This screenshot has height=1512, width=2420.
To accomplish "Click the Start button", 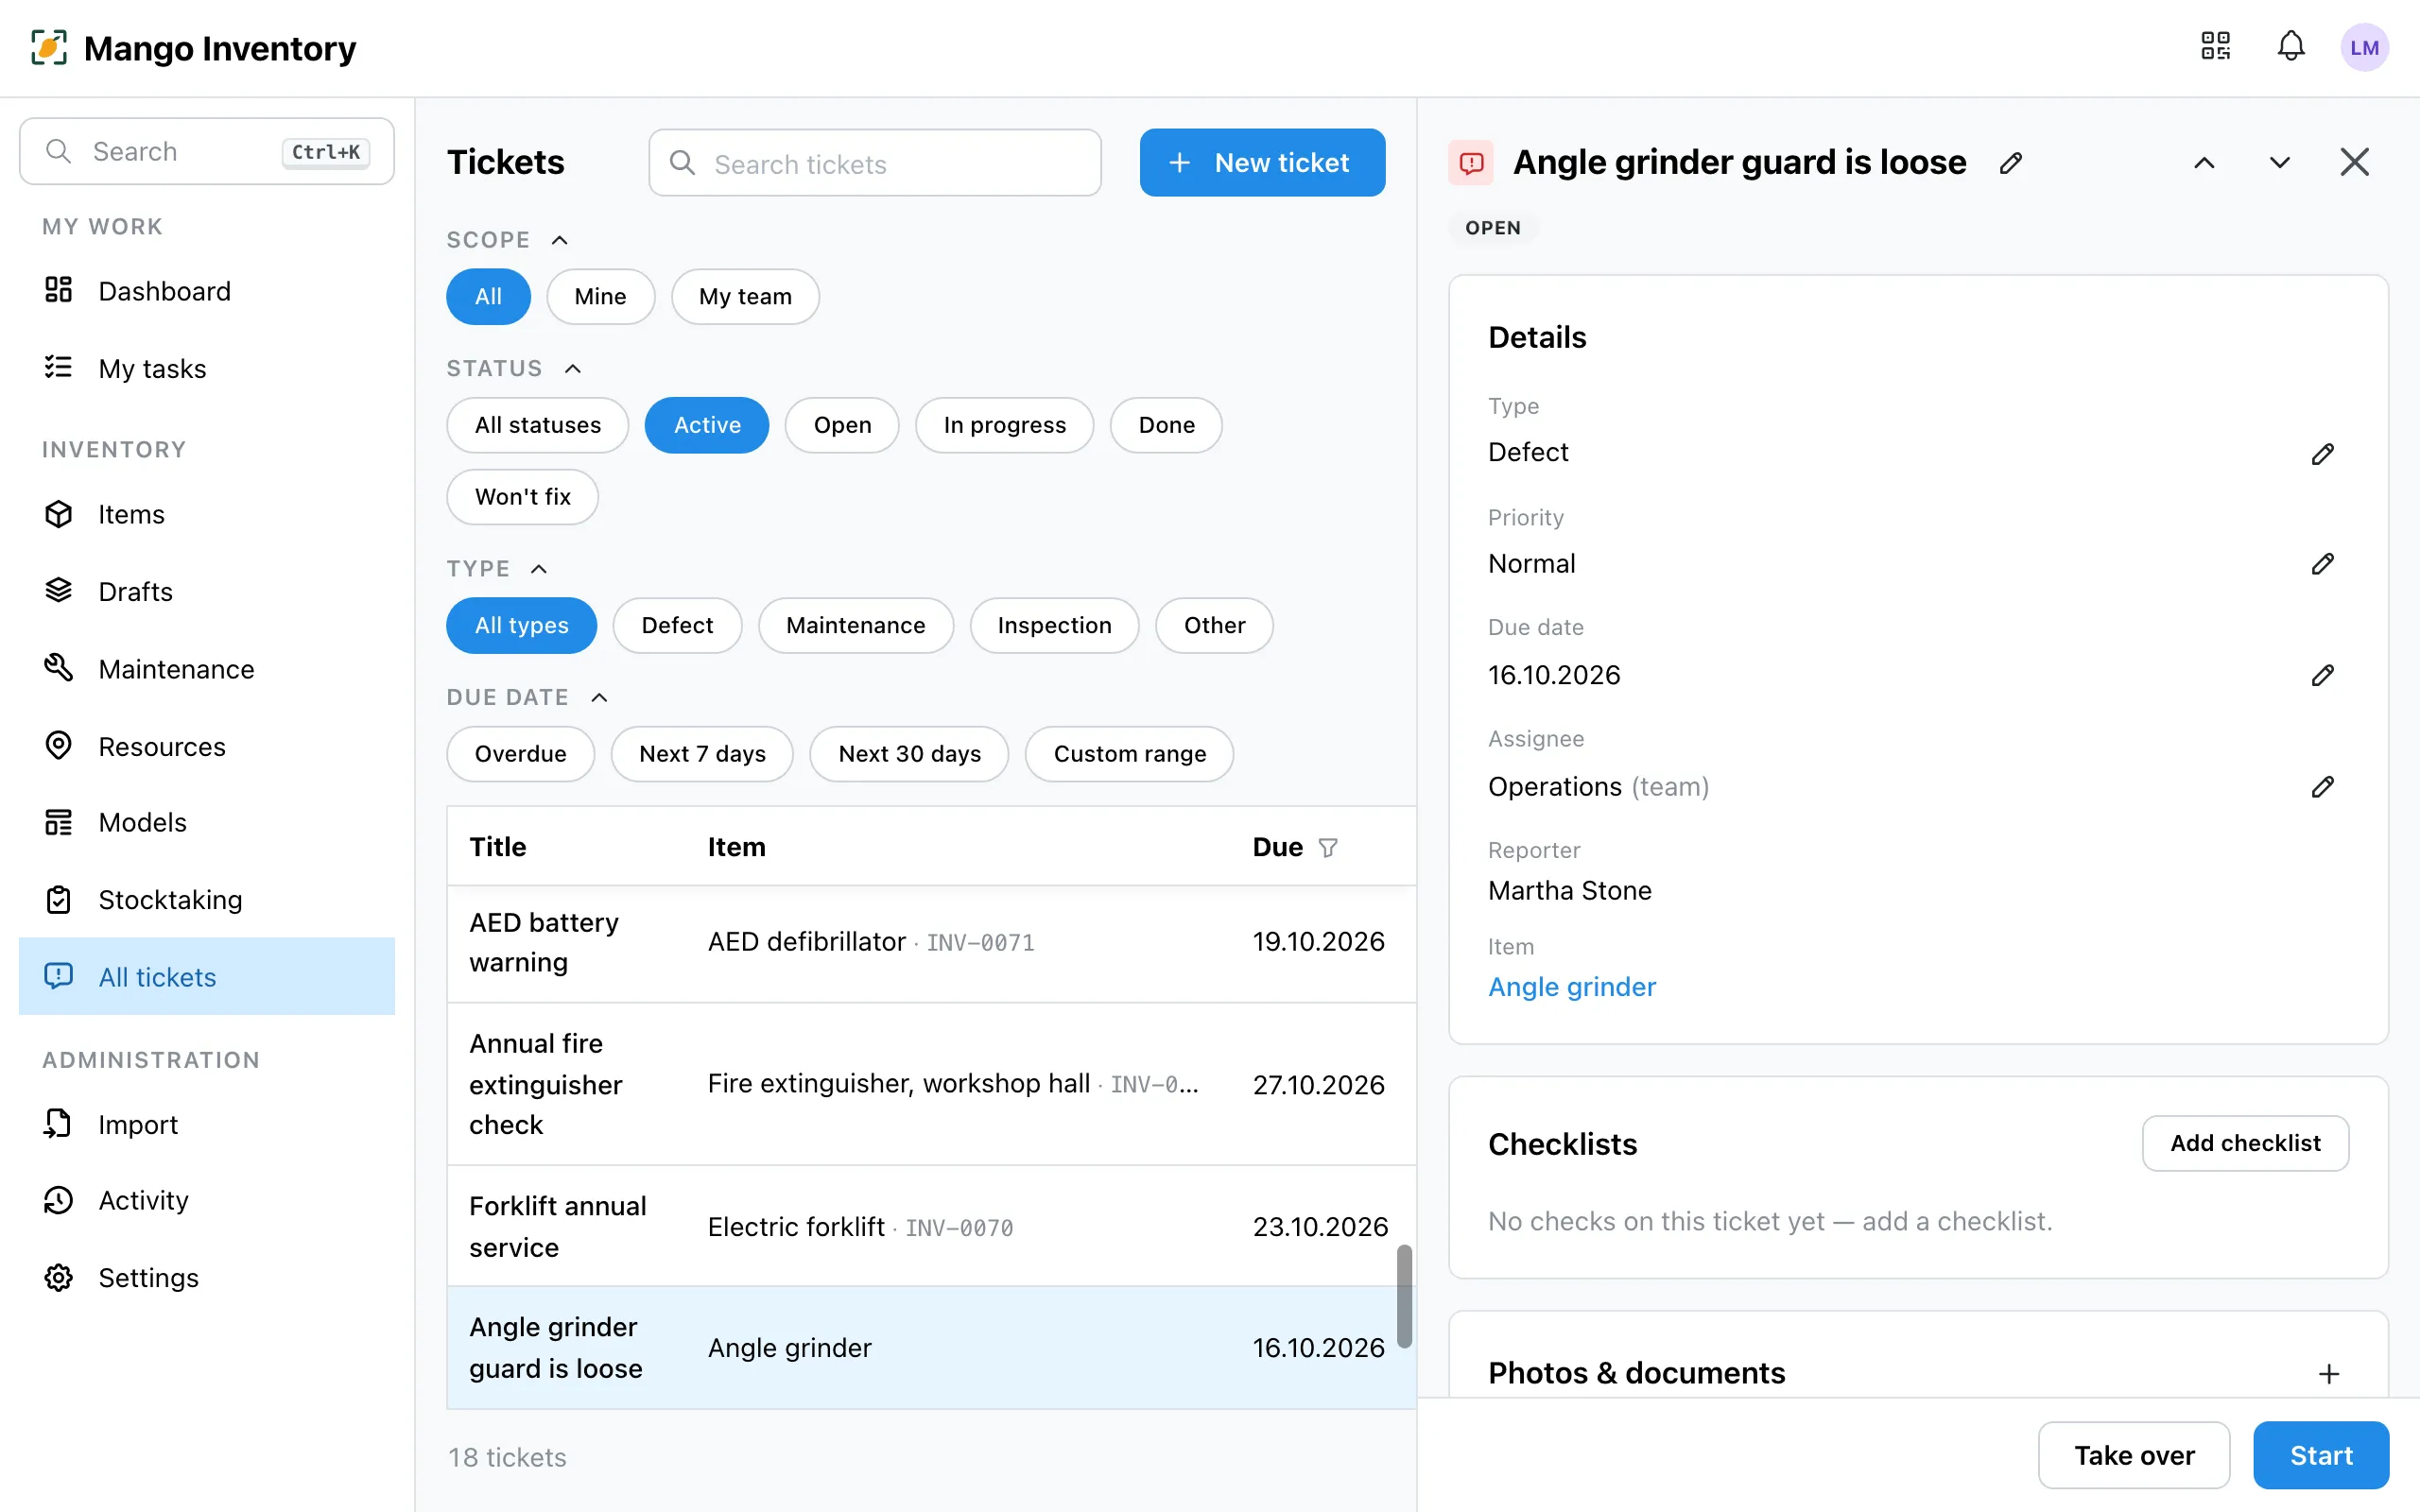I will pyautogui.click(x=2321, y=1456).
